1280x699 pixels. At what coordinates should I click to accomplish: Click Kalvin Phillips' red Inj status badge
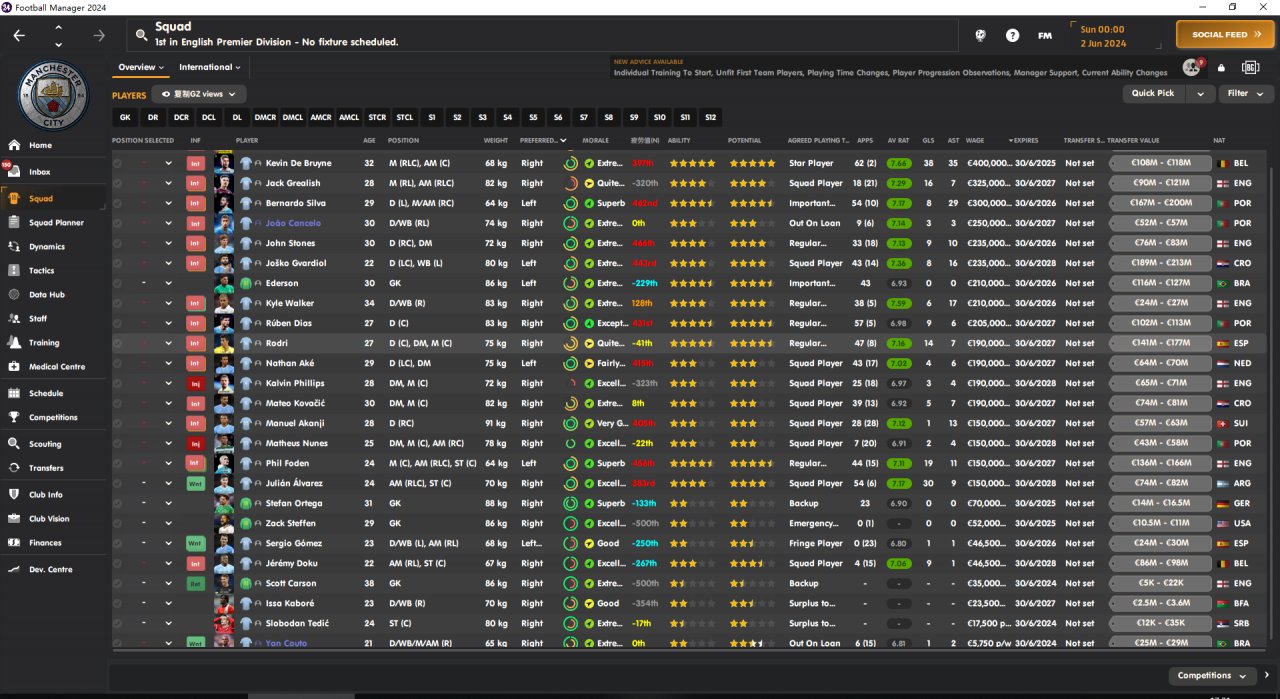196,383
